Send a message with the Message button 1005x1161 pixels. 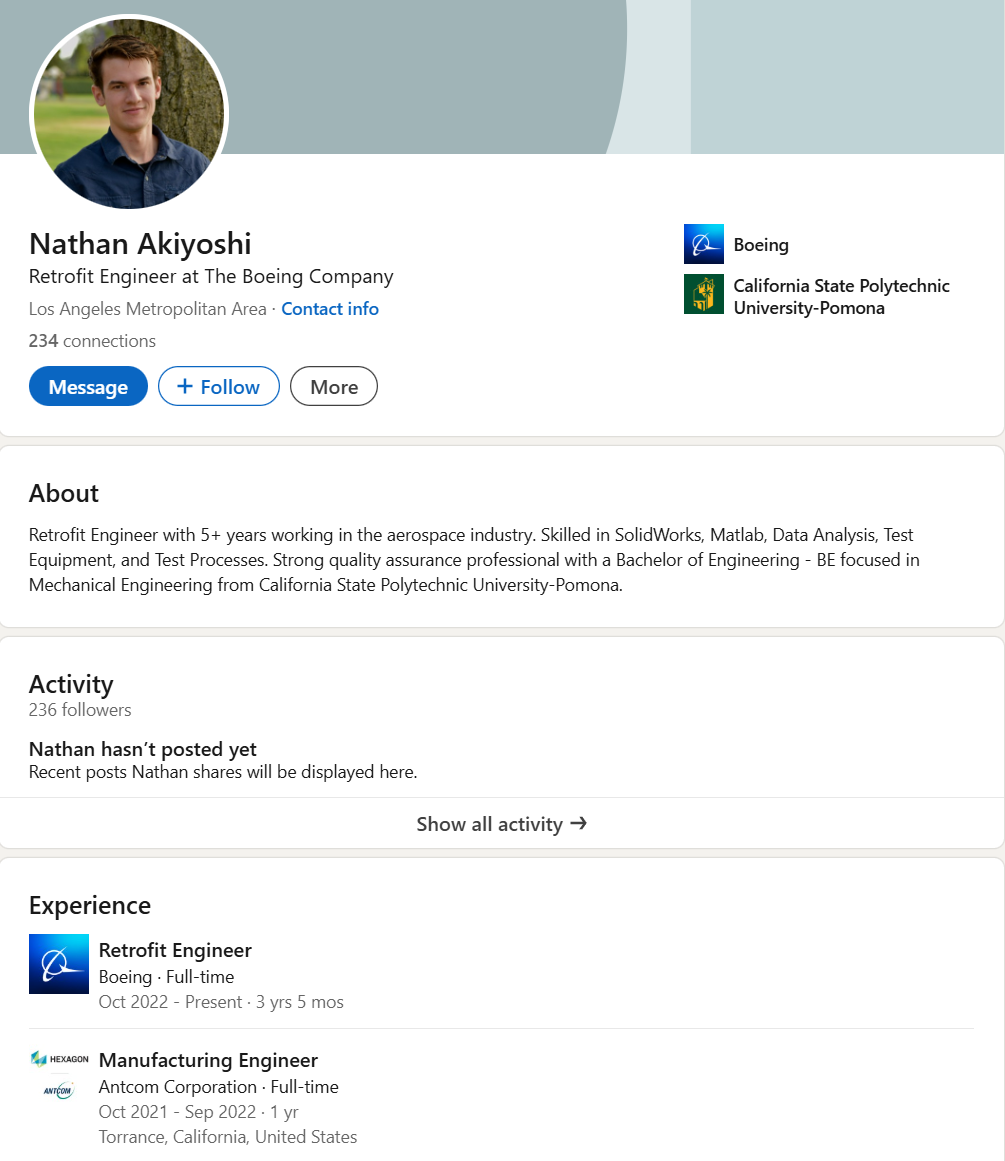coord(88,386)
